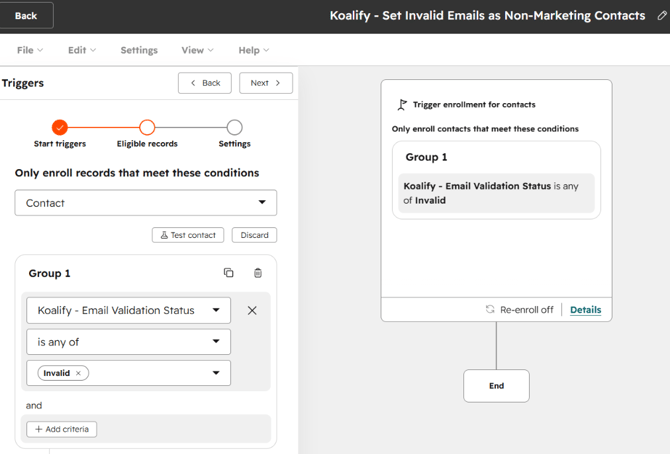Select the Eligible records step circle

(x=147, y=127)
